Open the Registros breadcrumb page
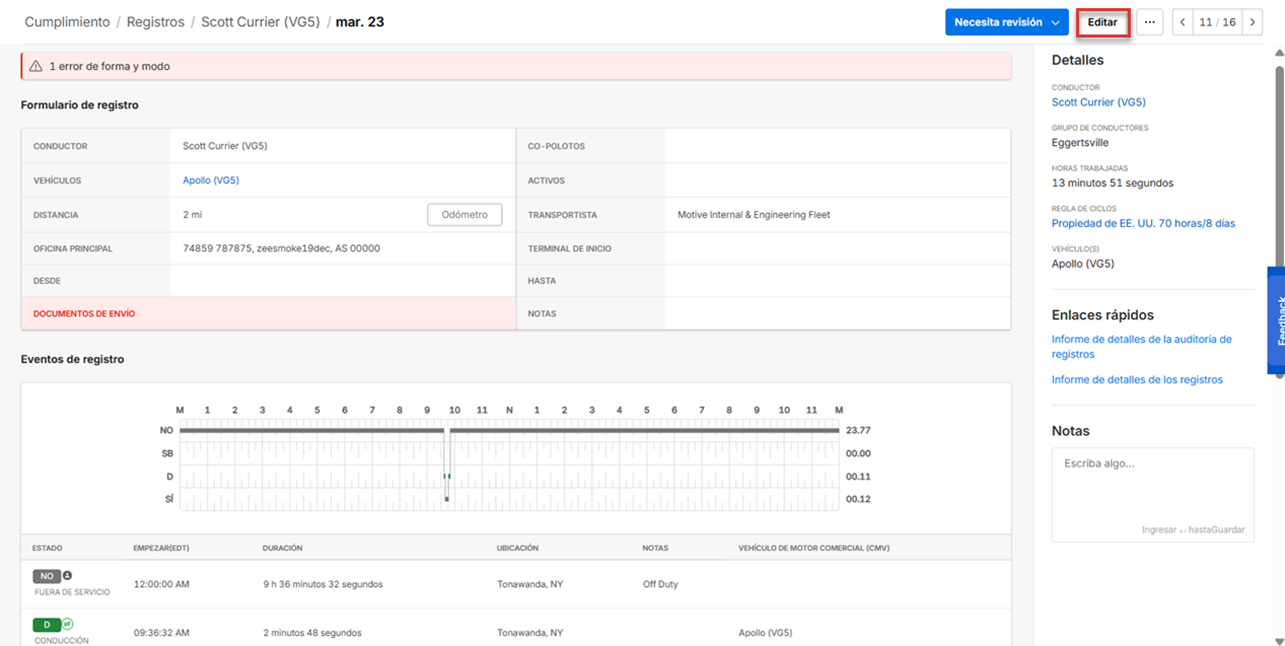 155,21
